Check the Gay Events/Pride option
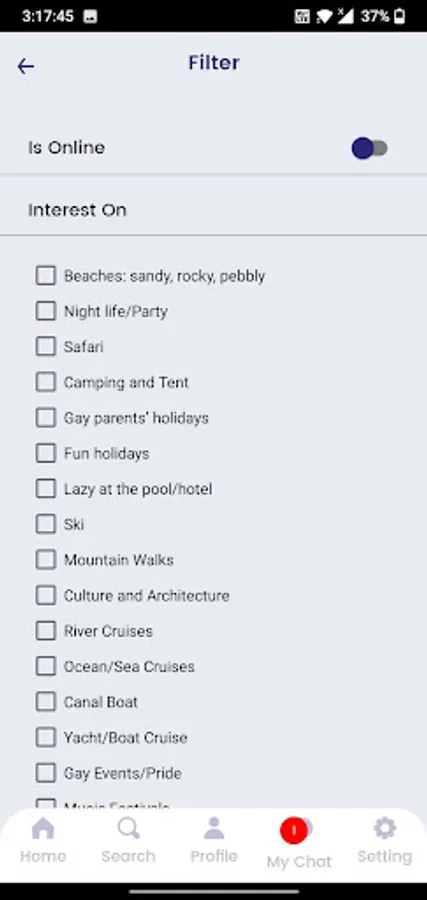This screenshot has height=900, width=427. [x=46, y=773]
